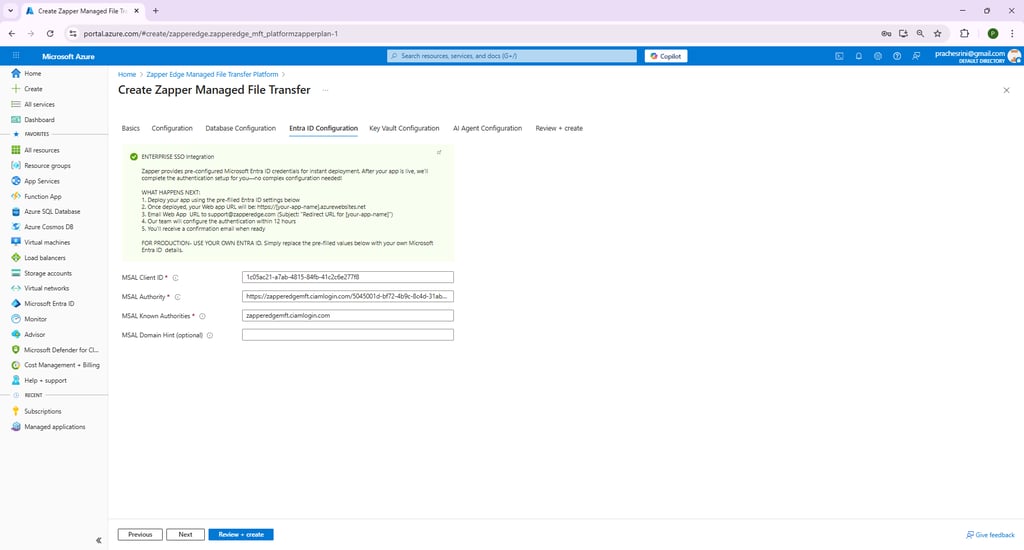Open Virtual machines icon

(x=16, y=242)
